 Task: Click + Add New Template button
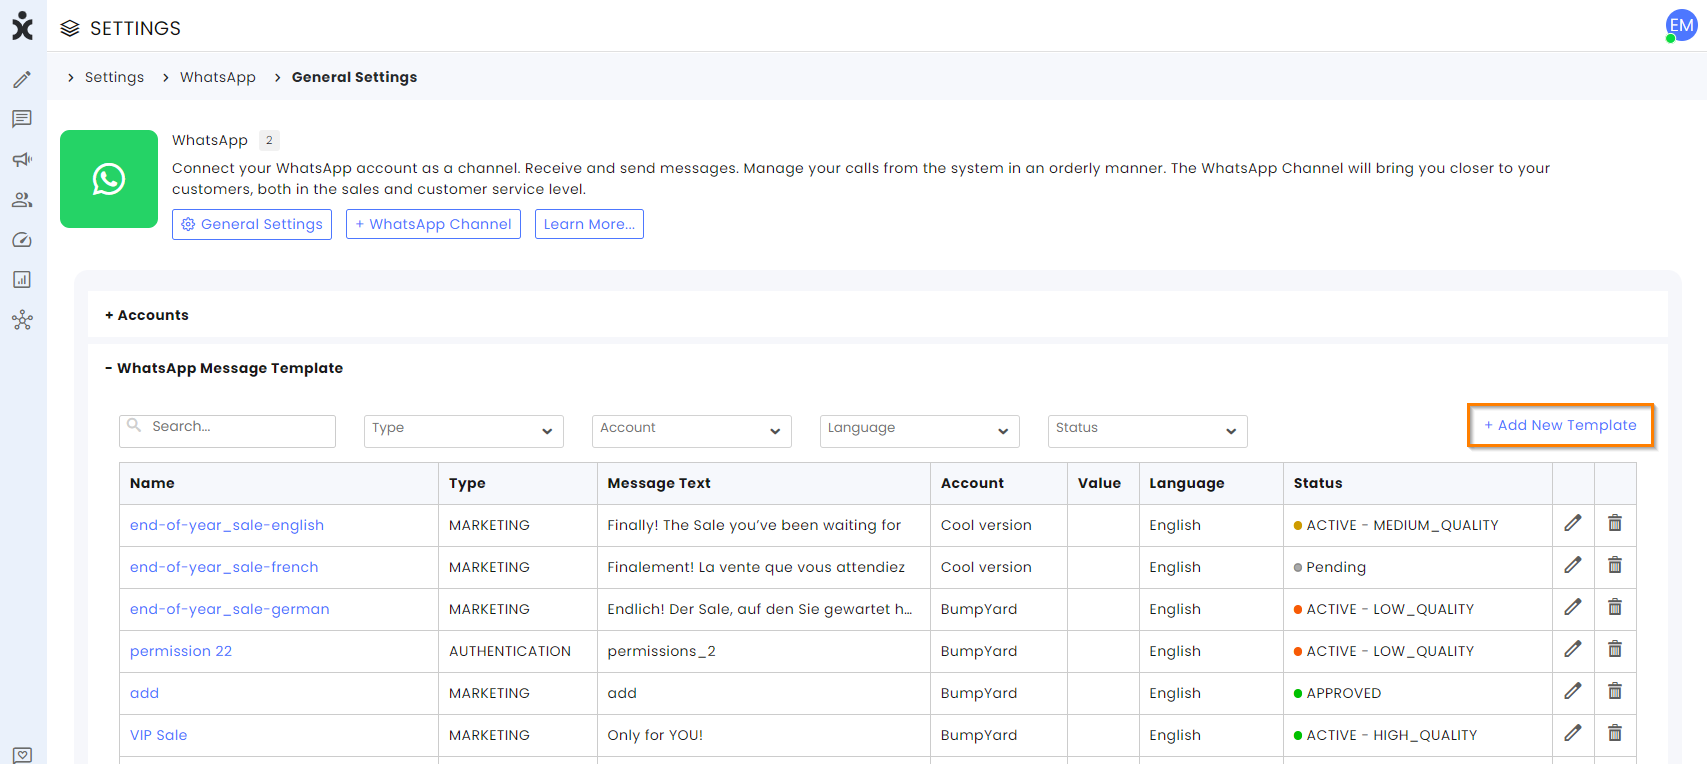(x=1560, y=425)
